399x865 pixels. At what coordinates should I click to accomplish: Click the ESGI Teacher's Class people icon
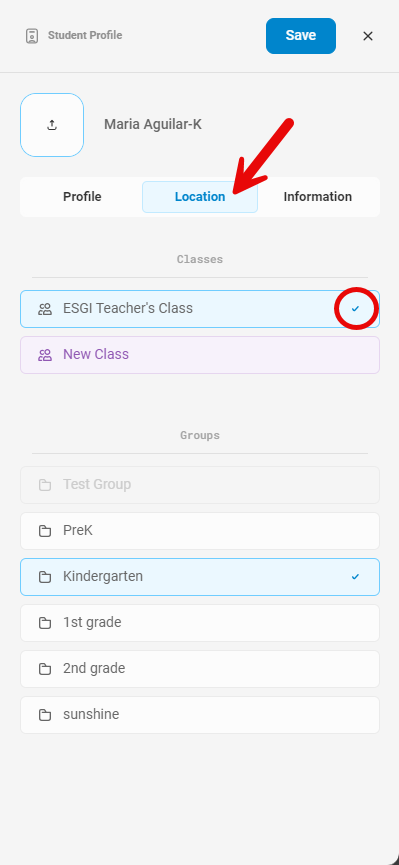45,309
